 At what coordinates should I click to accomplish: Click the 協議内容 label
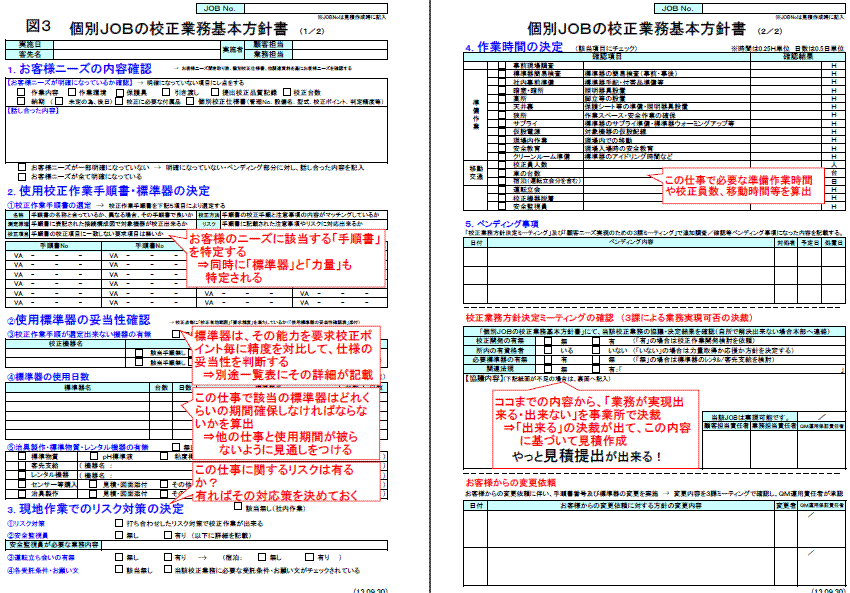[484, 378]
